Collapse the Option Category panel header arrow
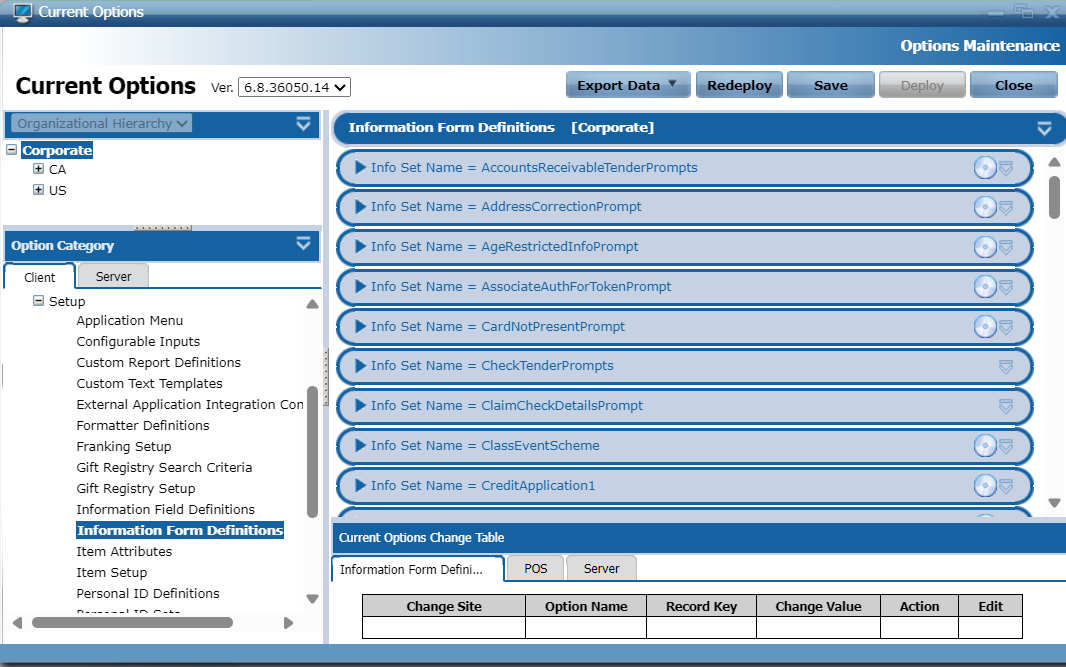The image size is (1066, 667). (x=304, y=244)
